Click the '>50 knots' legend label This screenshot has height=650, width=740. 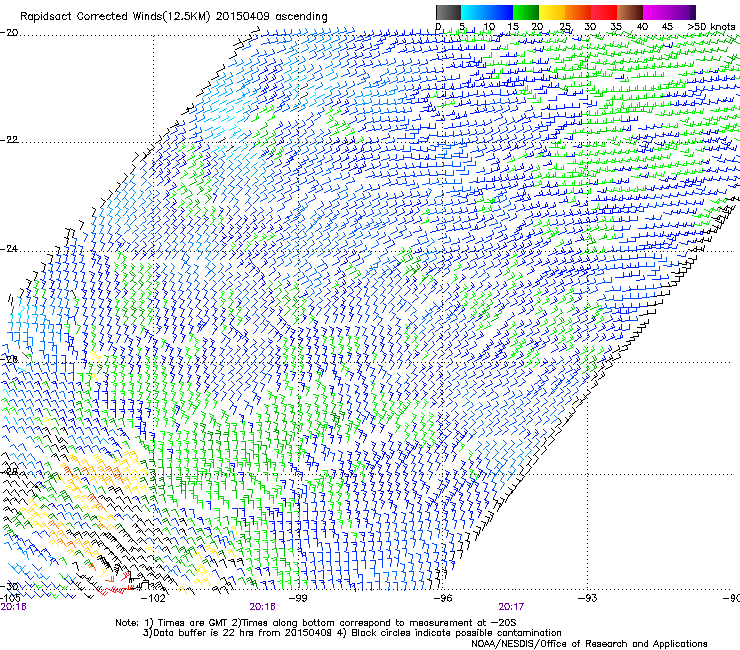tap(711, 27)
